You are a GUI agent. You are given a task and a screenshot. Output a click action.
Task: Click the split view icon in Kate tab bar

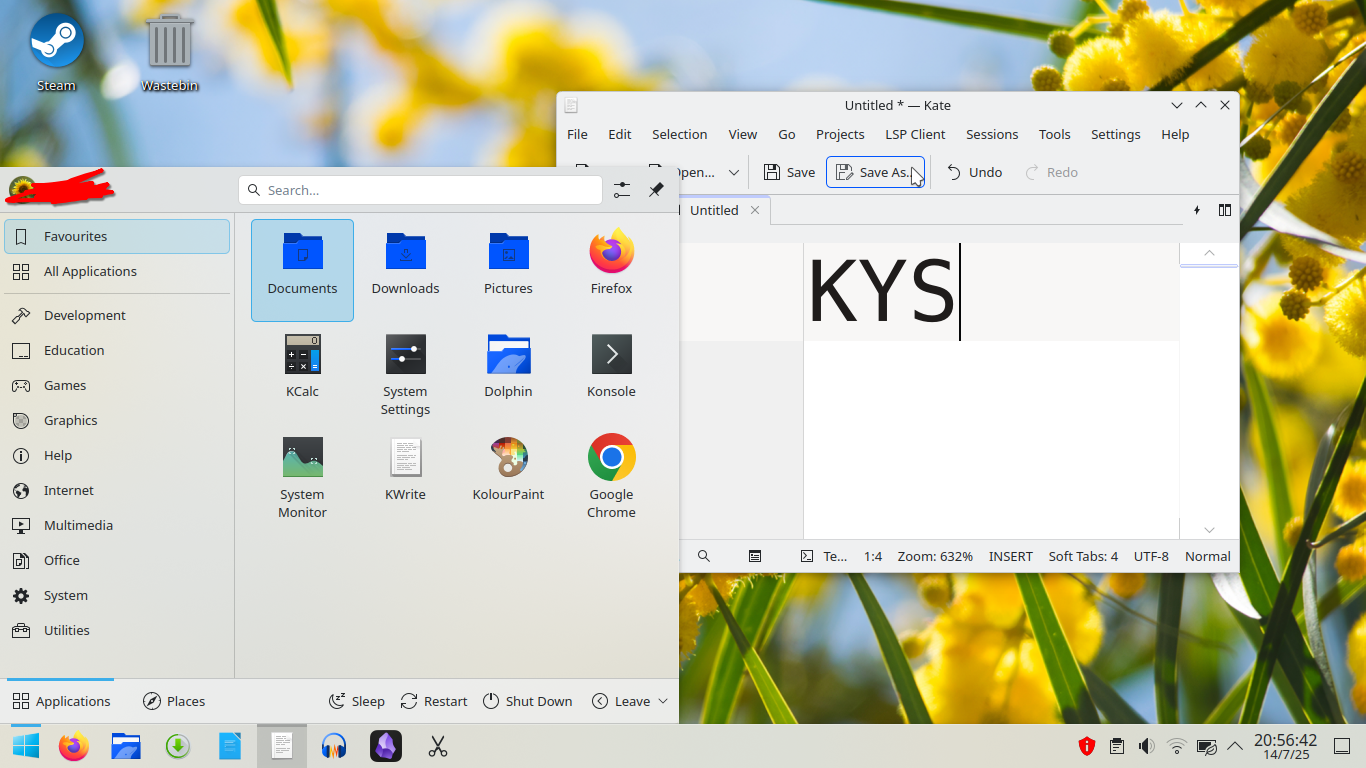(x=1225, y=210)
